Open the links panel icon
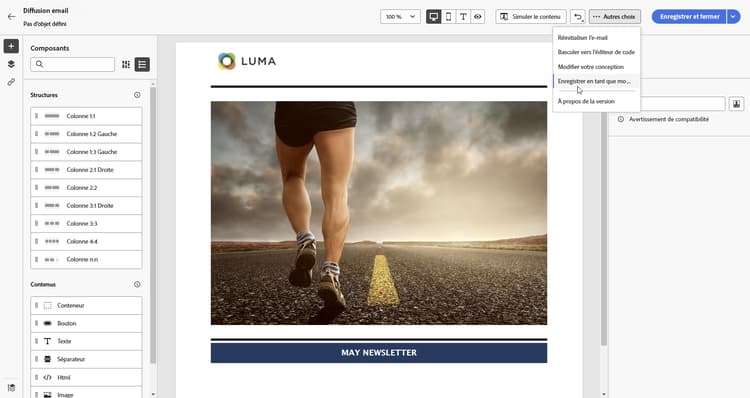The image size is (750, 398). [x=11, y=82]
